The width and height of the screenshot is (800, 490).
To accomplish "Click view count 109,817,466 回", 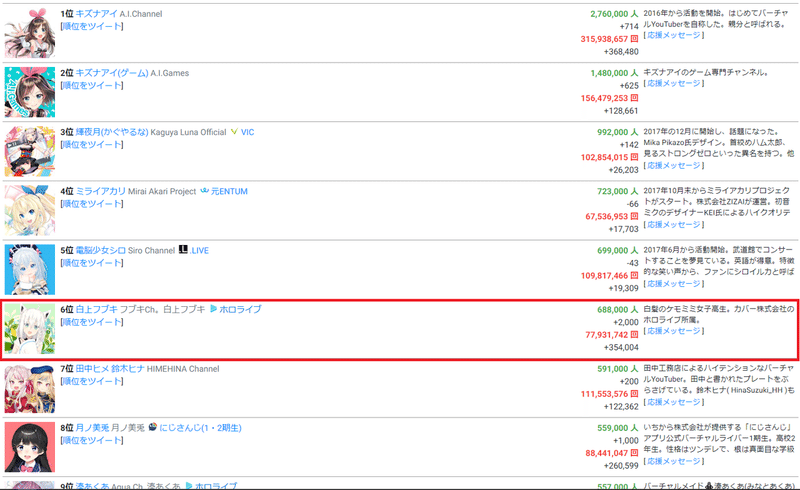I will pos(609,276).
